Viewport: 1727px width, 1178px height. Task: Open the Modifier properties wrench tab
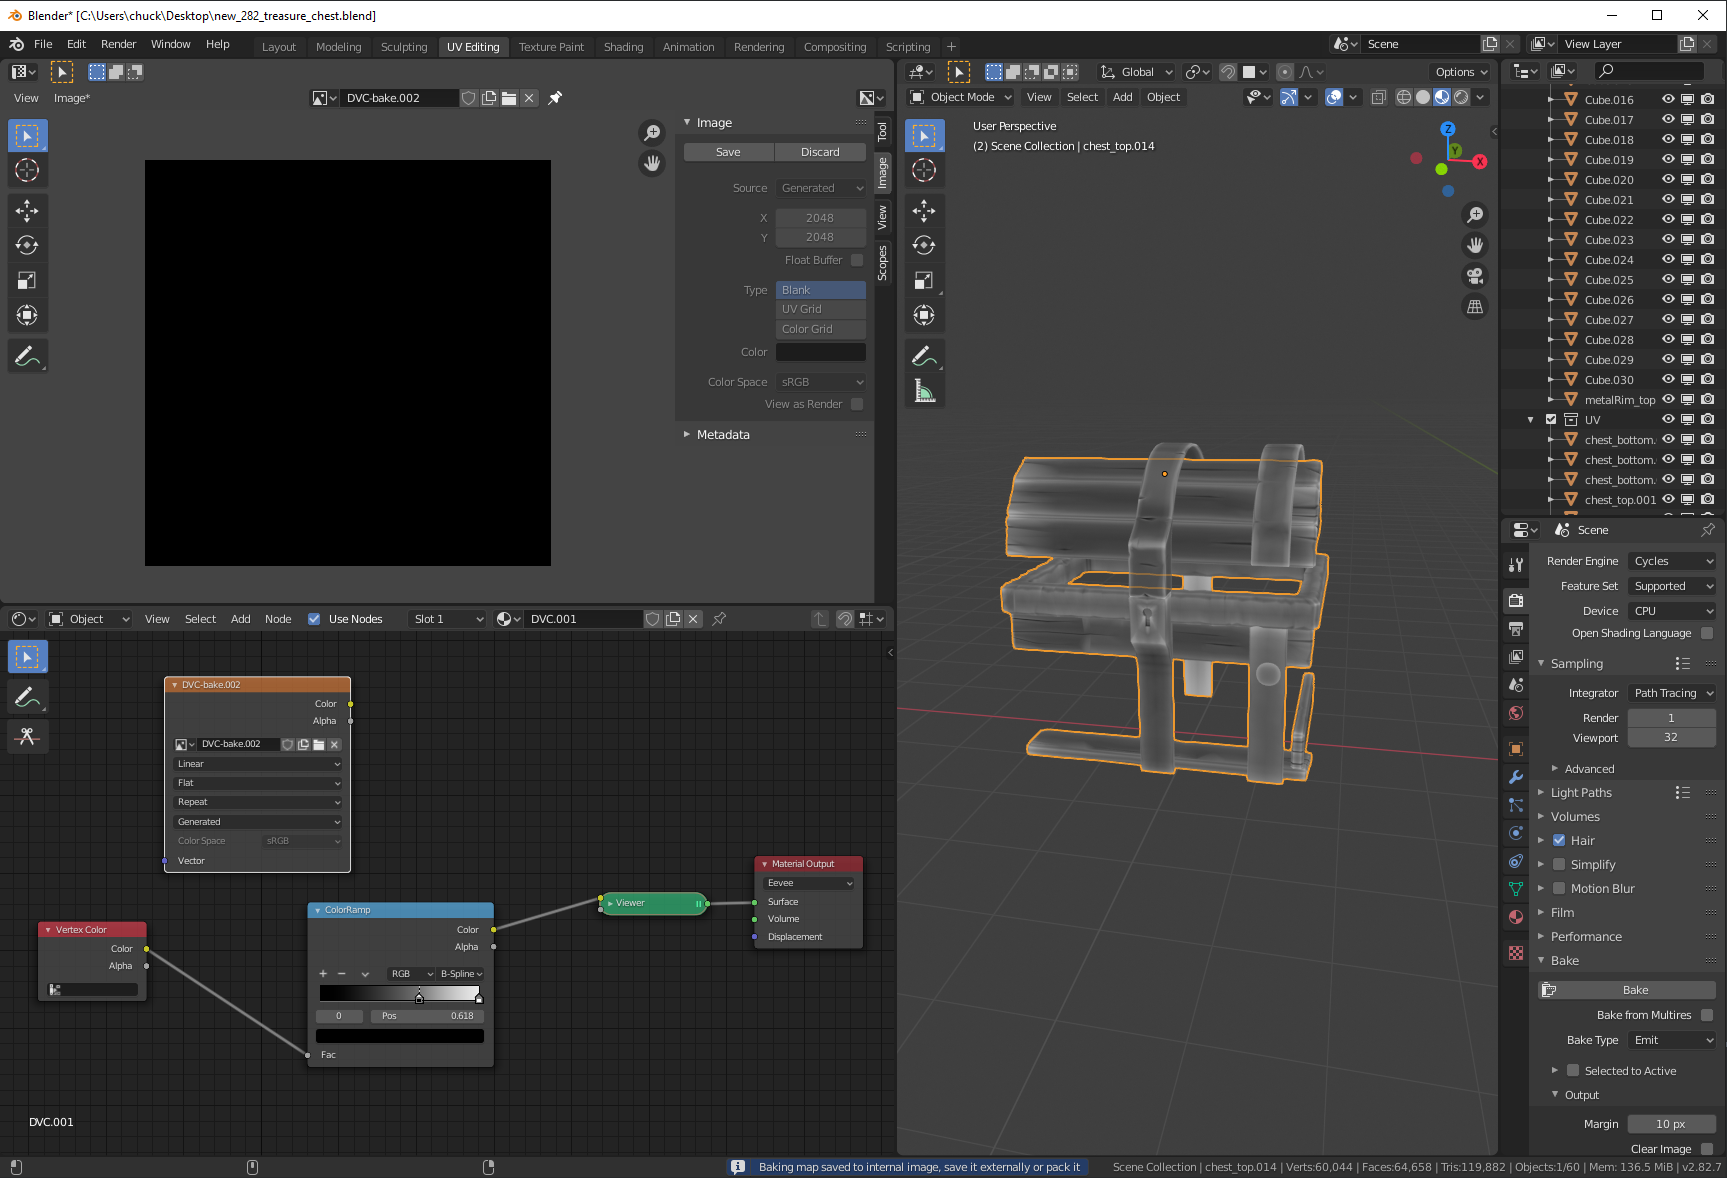click(x=1516, y=777)
